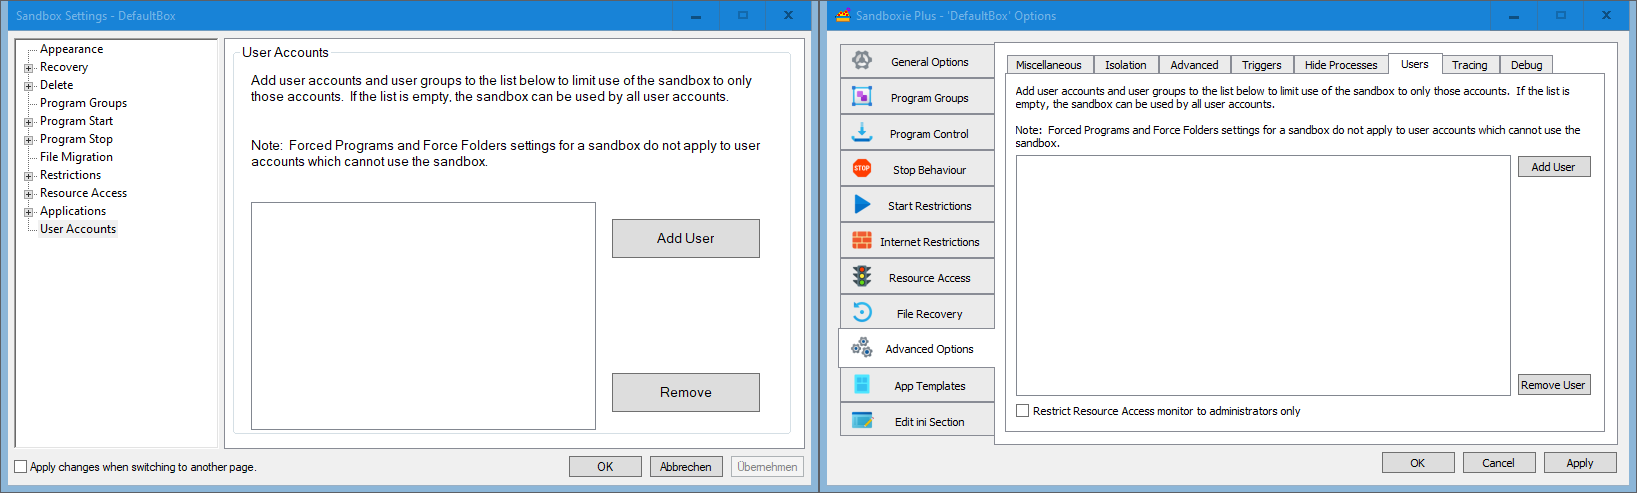The width and height of the screenshot is (1637, 493).
Task: Open the Hide Processes tab
Action: [x=1340, y=65]
